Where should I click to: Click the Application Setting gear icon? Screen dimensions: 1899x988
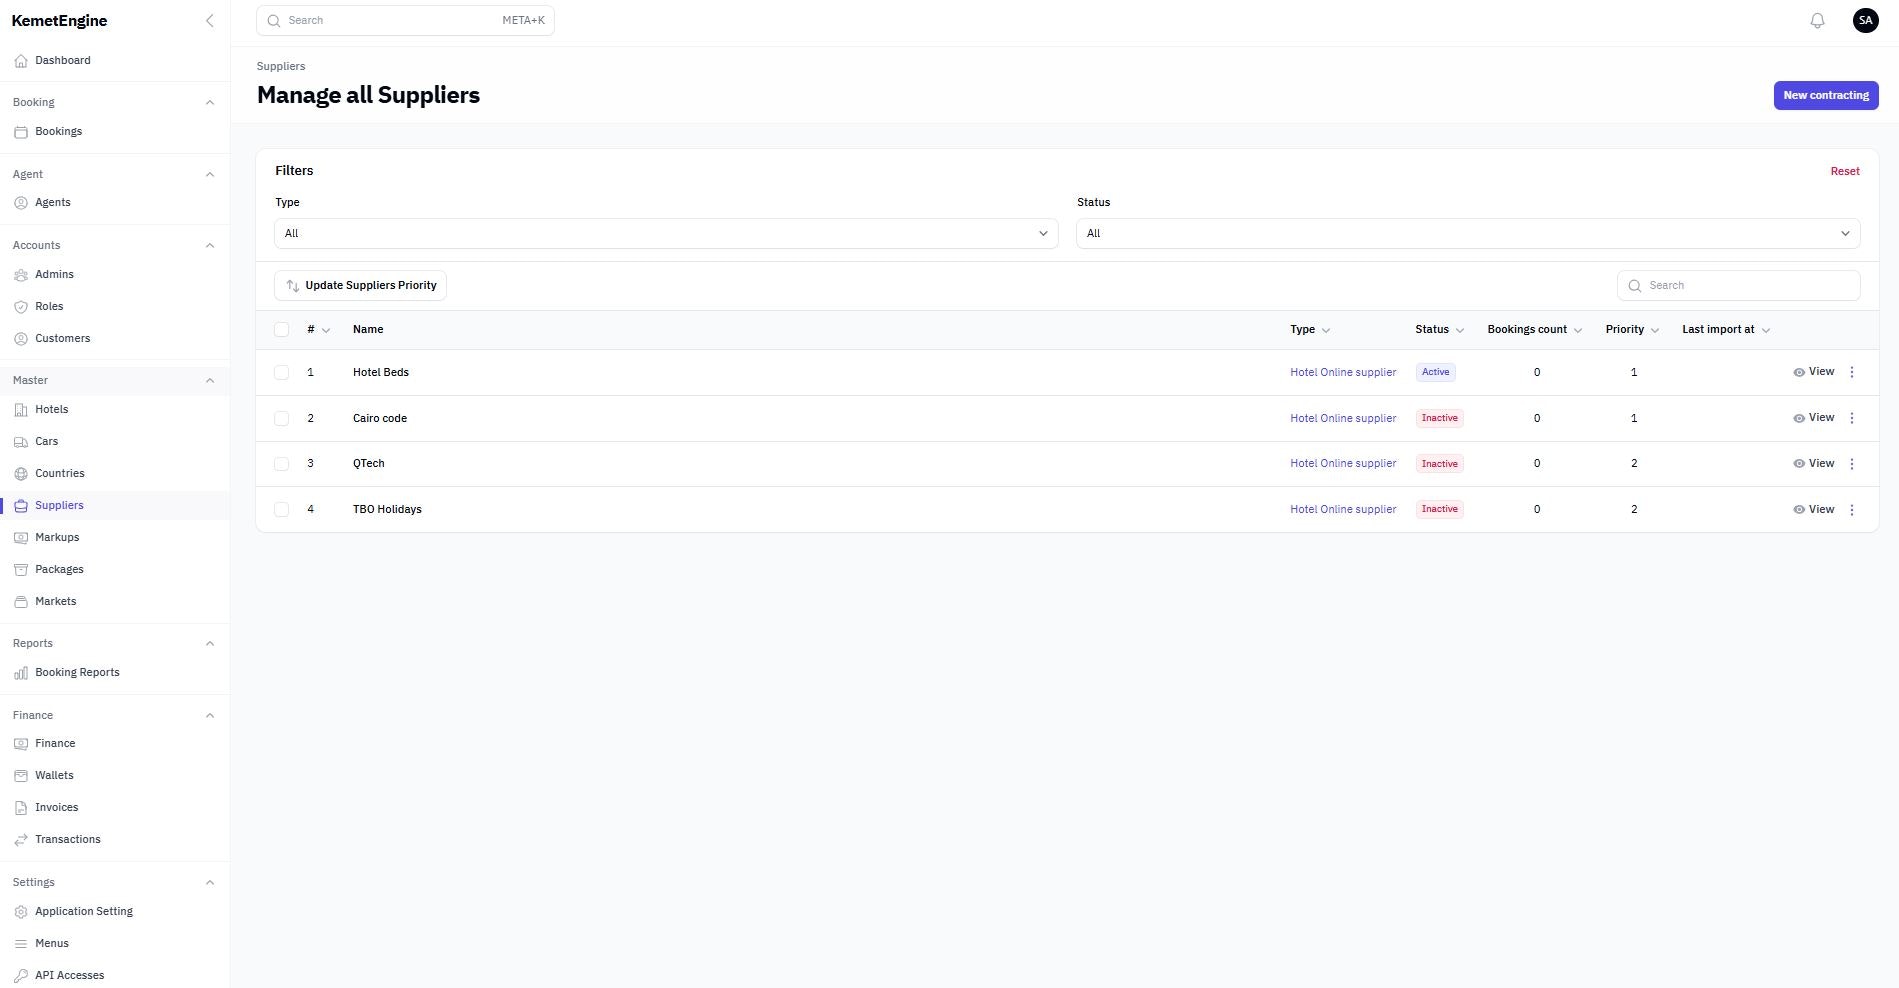[21, 912]
